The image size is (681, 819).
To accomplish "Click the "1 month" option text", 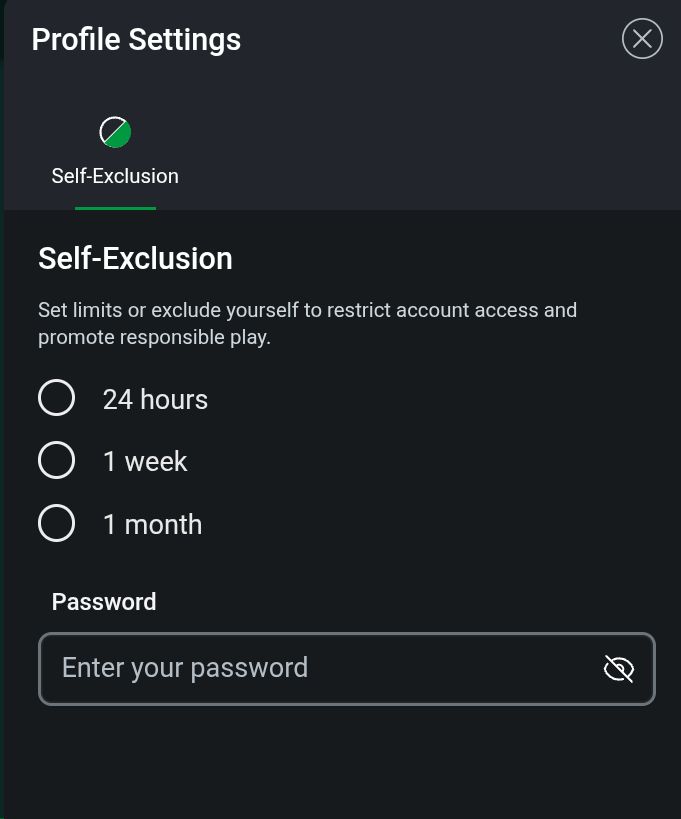I will [152, 524].
